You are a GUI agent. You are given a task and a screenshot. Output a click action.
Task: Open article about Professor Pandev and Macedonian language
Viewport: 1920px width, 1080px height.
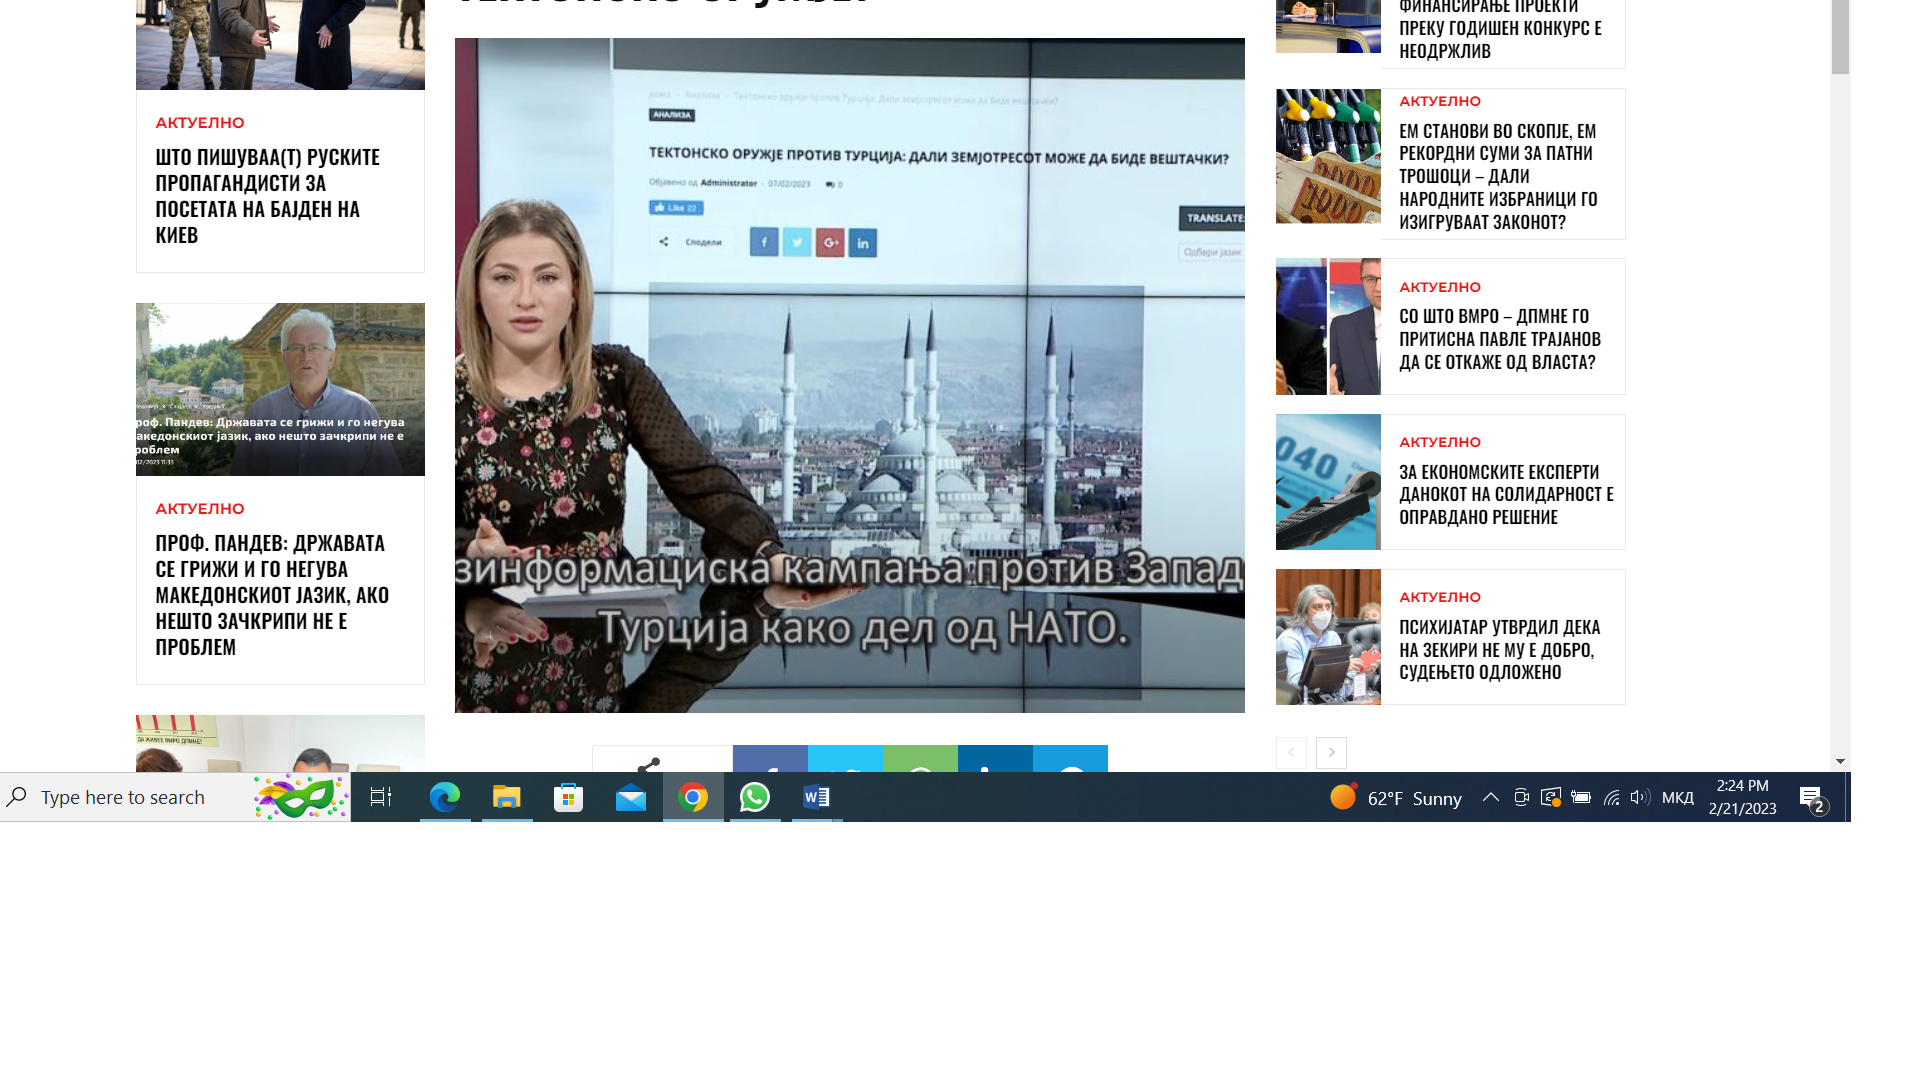pos(271,594)
